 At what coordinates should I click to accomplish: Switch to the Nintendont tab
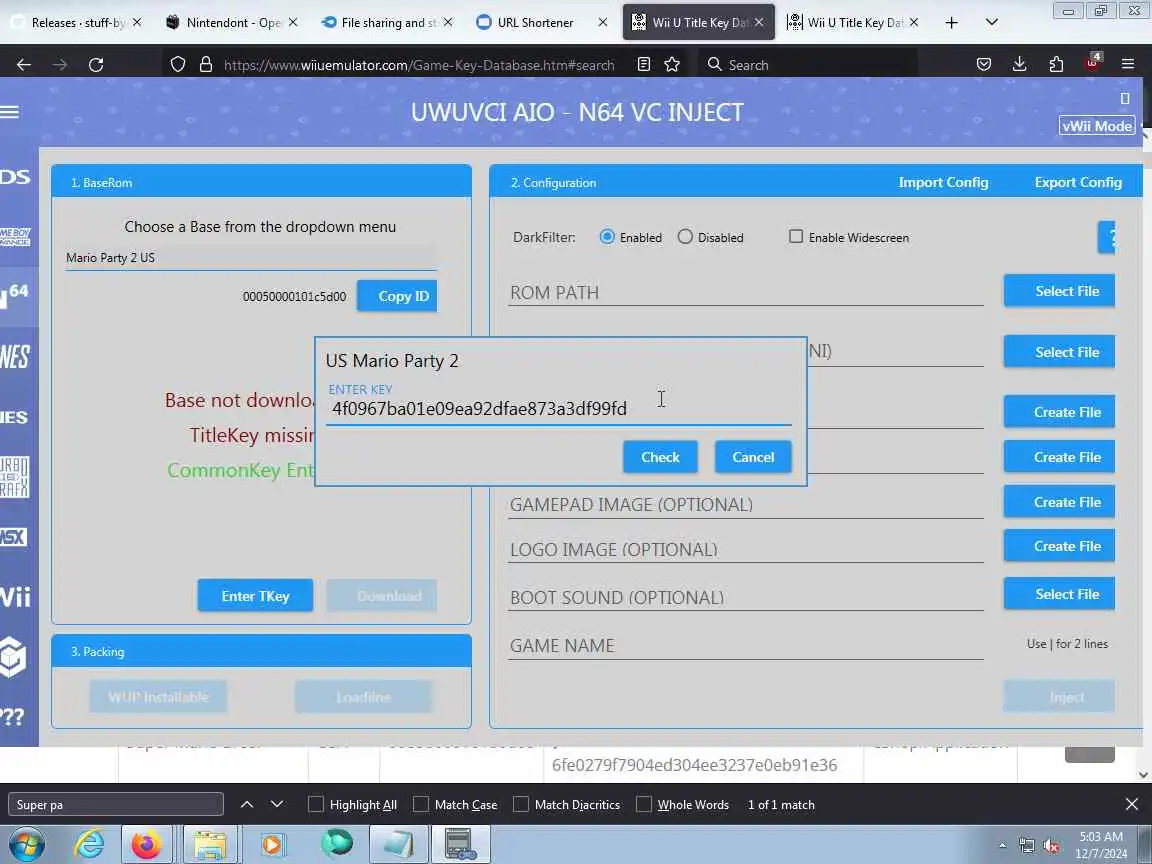pyautogui.click(x=231, y=23)
